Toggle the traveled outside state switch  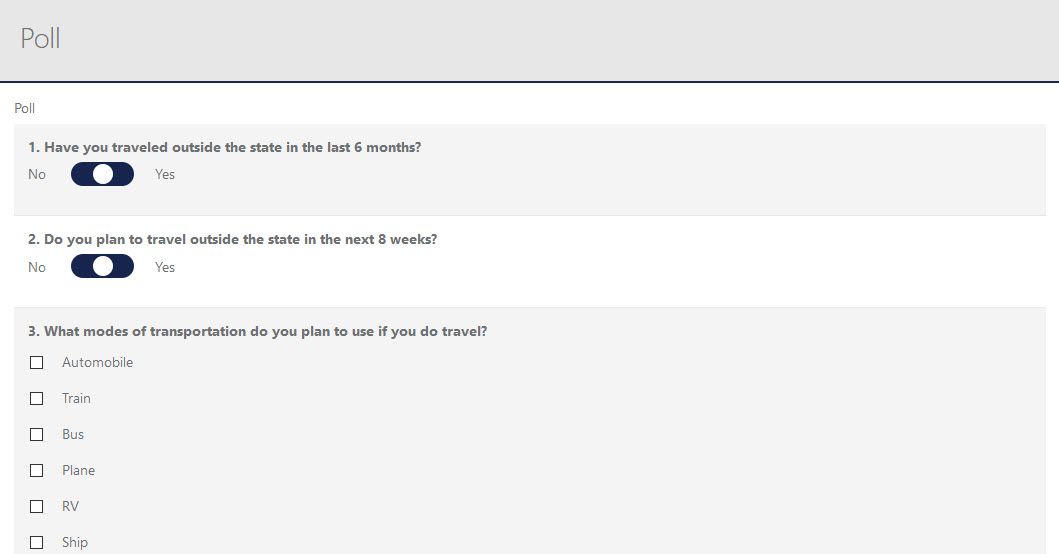pyautogui.click(x=102, y=174)
